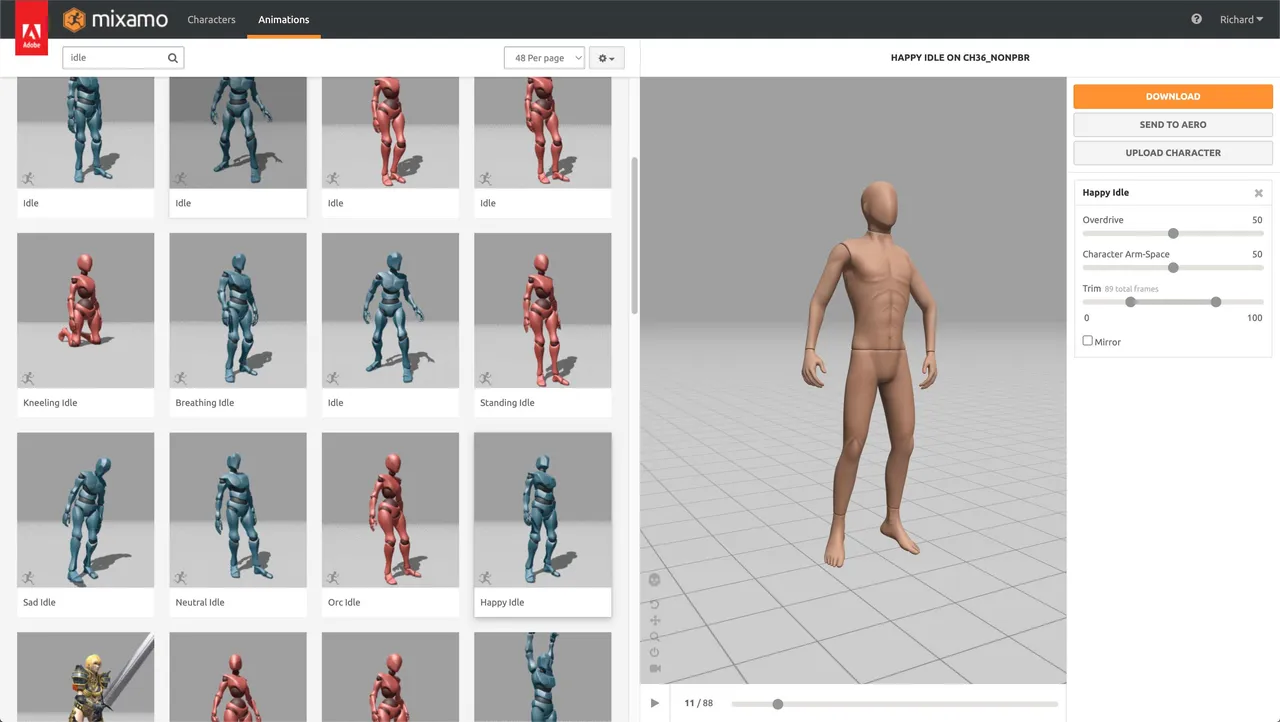The image size is (1280, 722).
Task: Click the Trim end handle
Action: [x=1216, y=301]
